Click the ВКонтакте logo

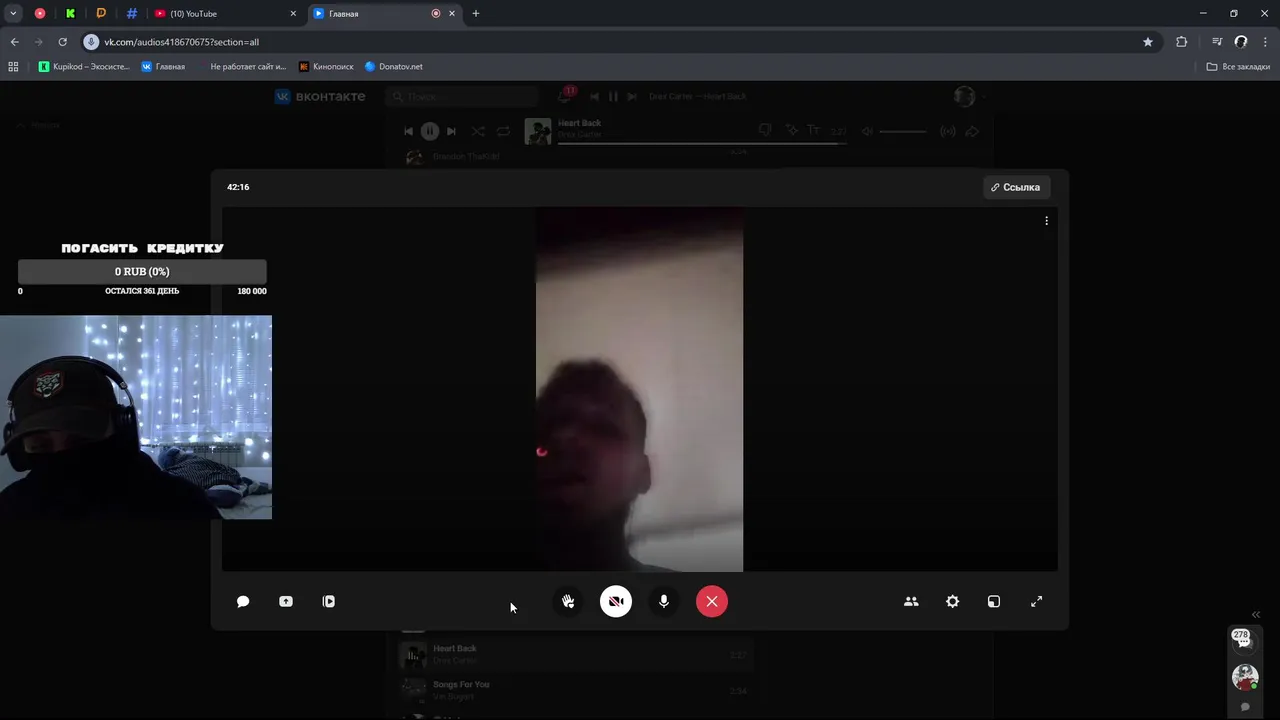pyautogui.click(x=321, y=96)
